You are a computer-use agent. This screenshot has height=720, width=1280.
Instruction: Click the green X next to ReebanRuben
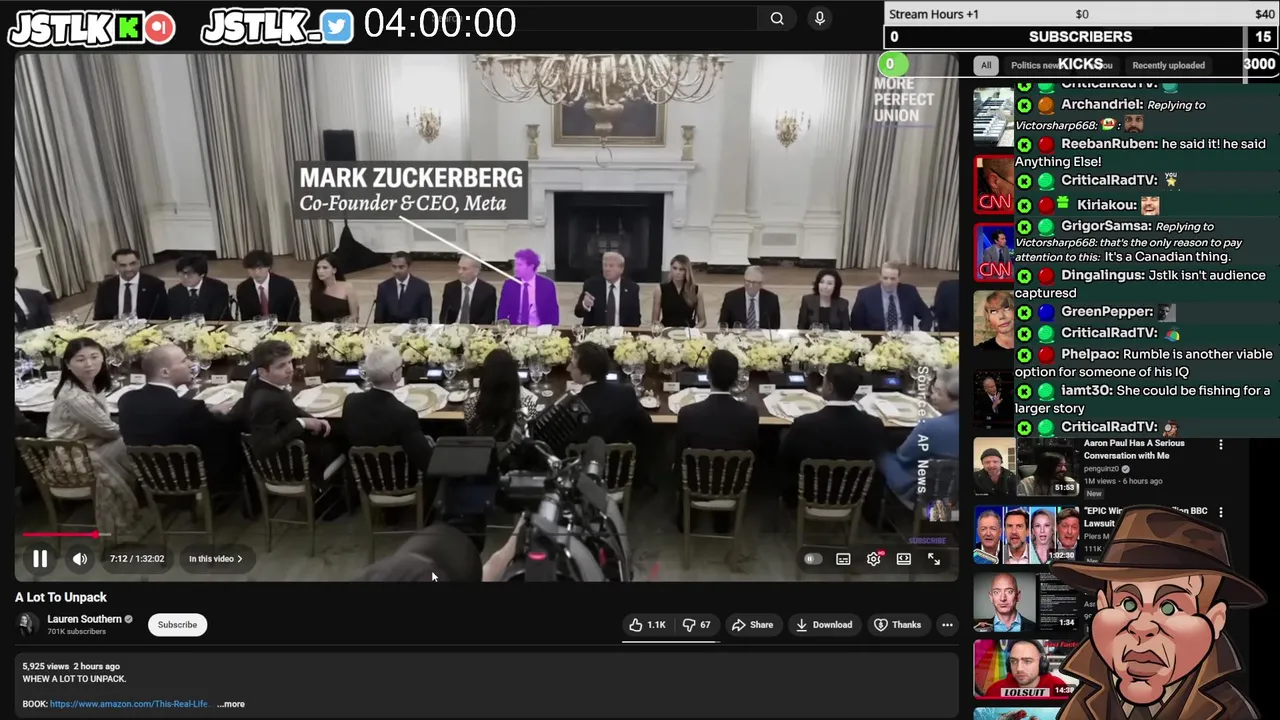point(1024,145)
